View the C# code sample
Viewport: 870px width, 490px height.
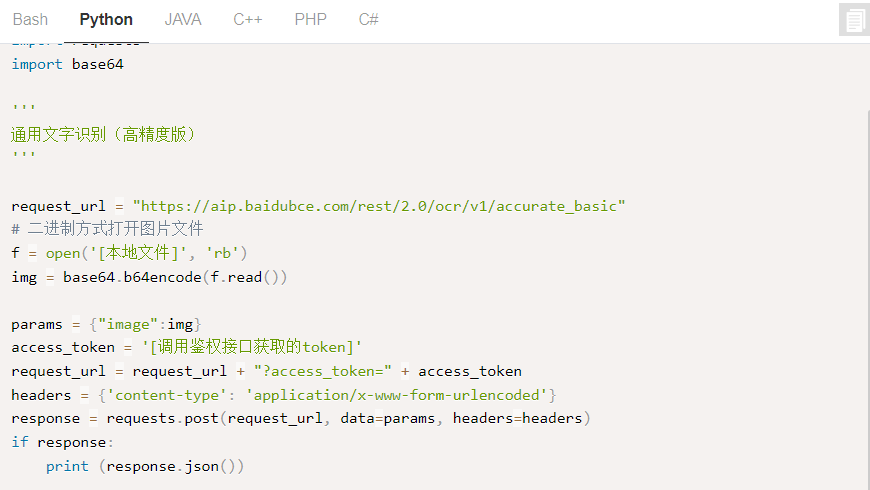point(368,19)
